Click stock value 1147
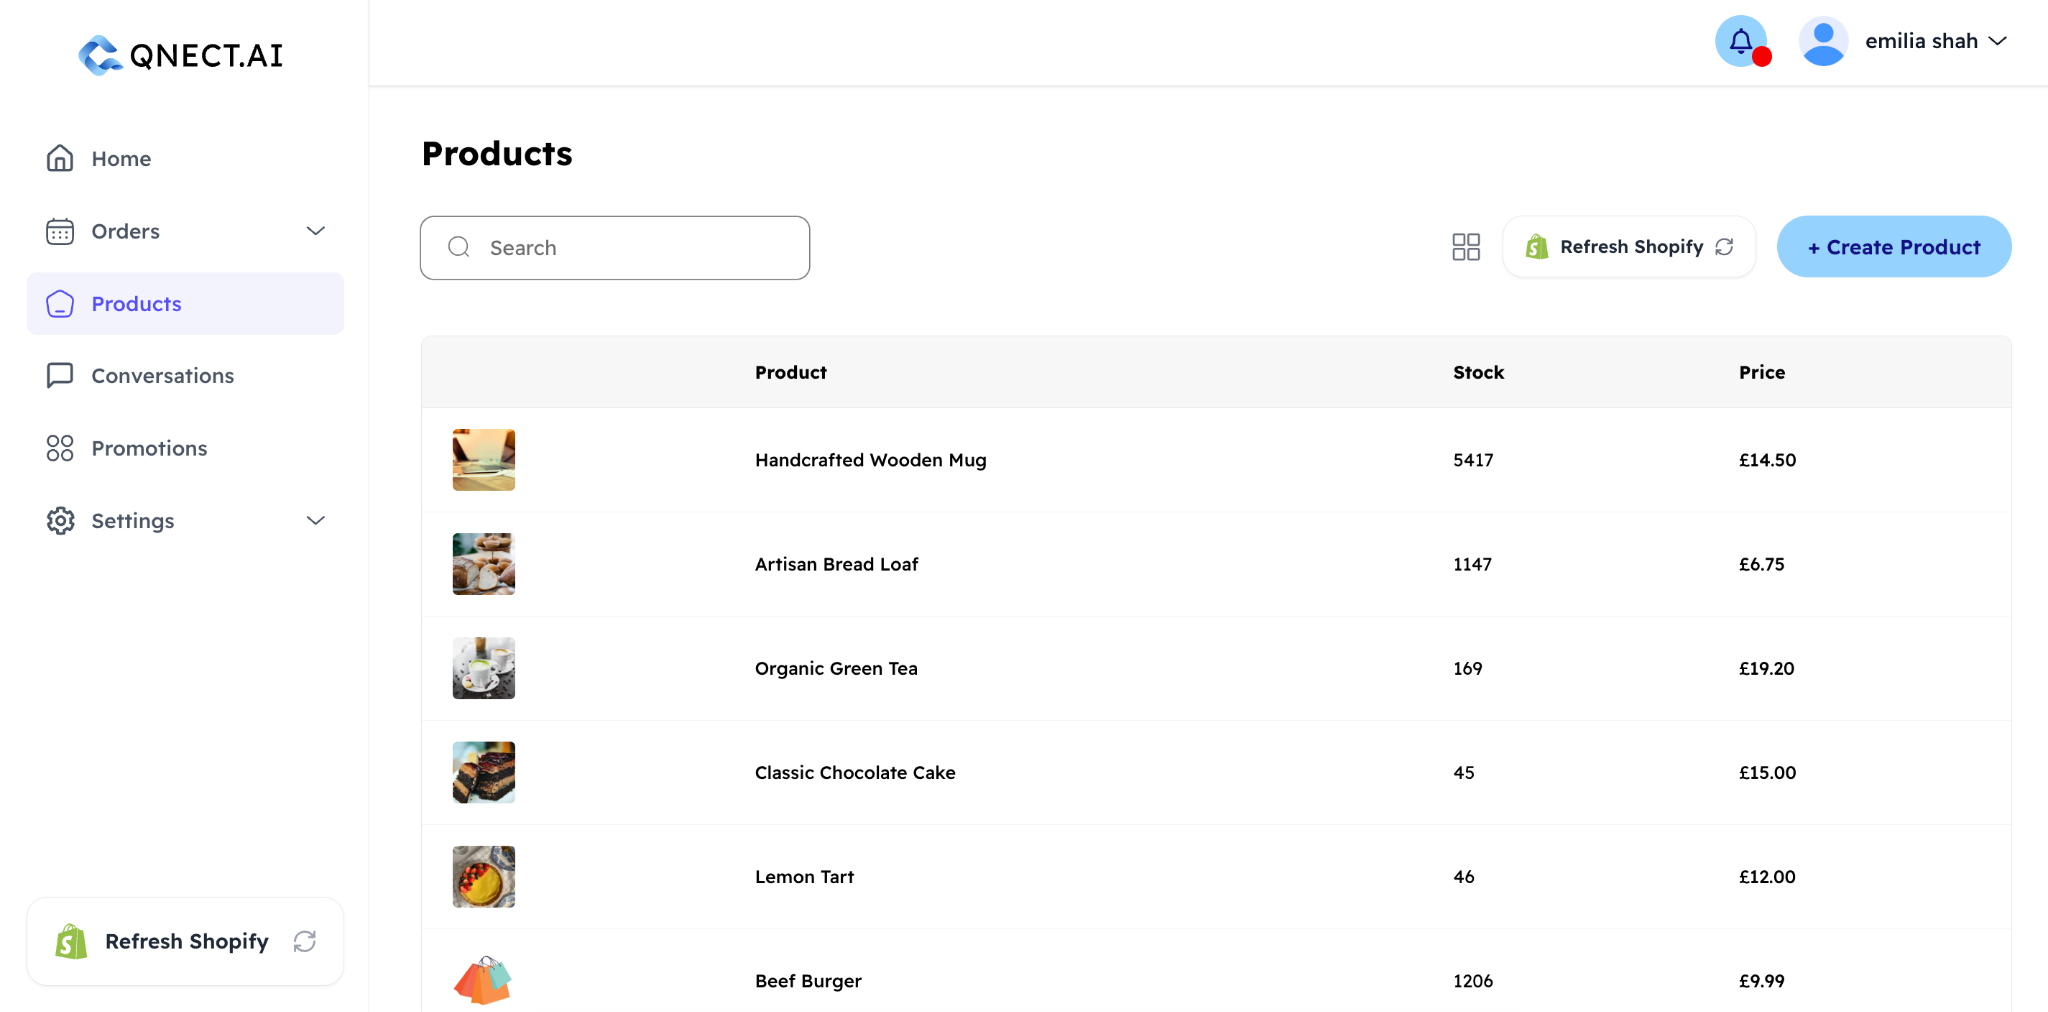 1472,564
